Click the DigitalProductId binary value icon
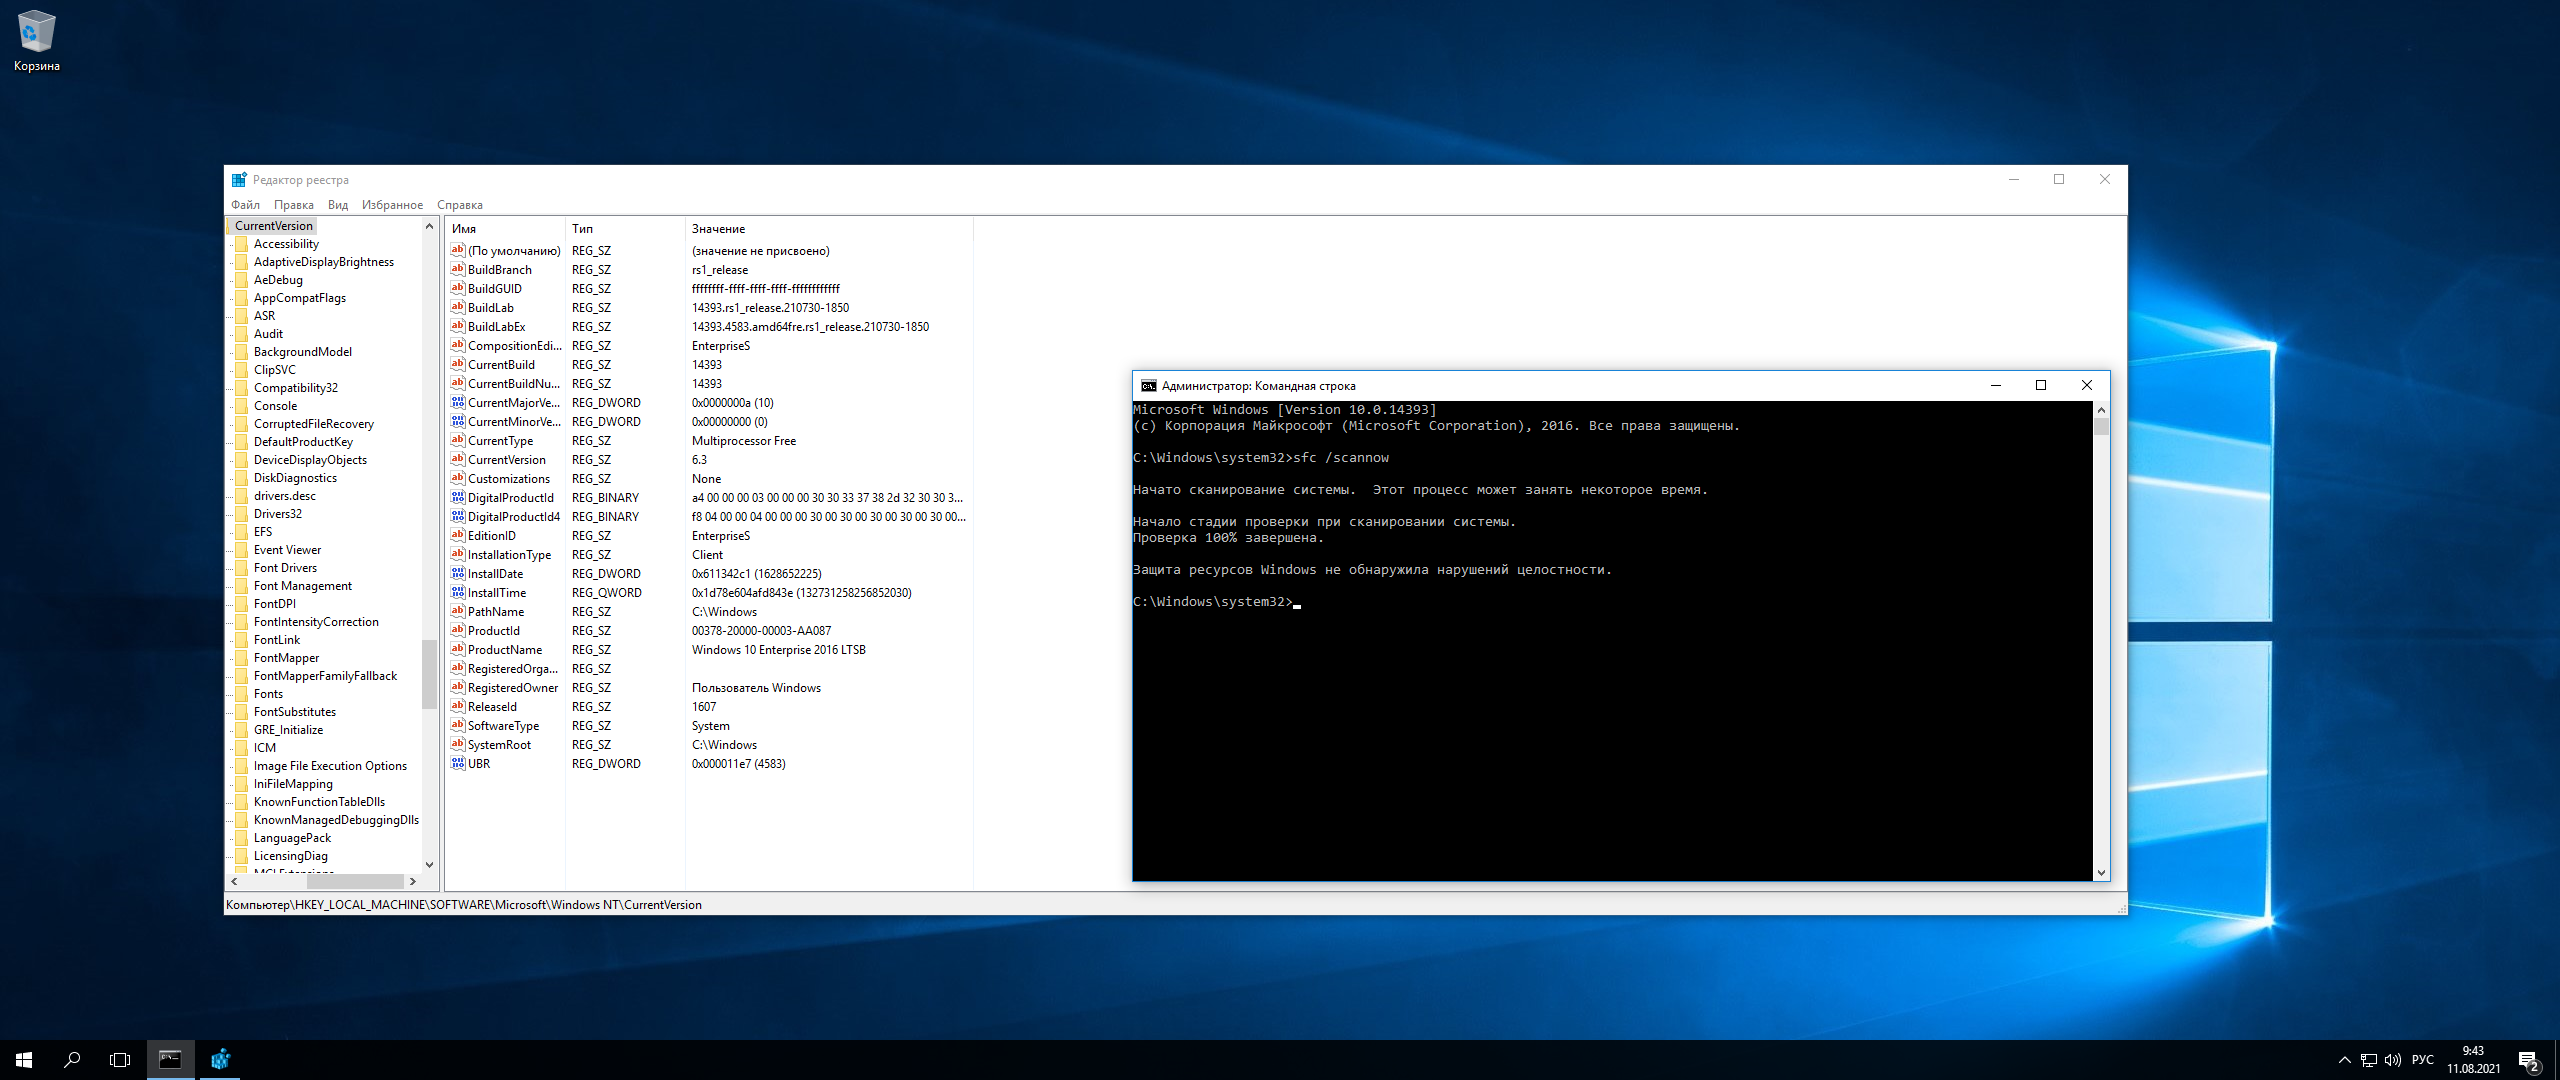Screen dimensions: 2560x1080 pos(458,497)
